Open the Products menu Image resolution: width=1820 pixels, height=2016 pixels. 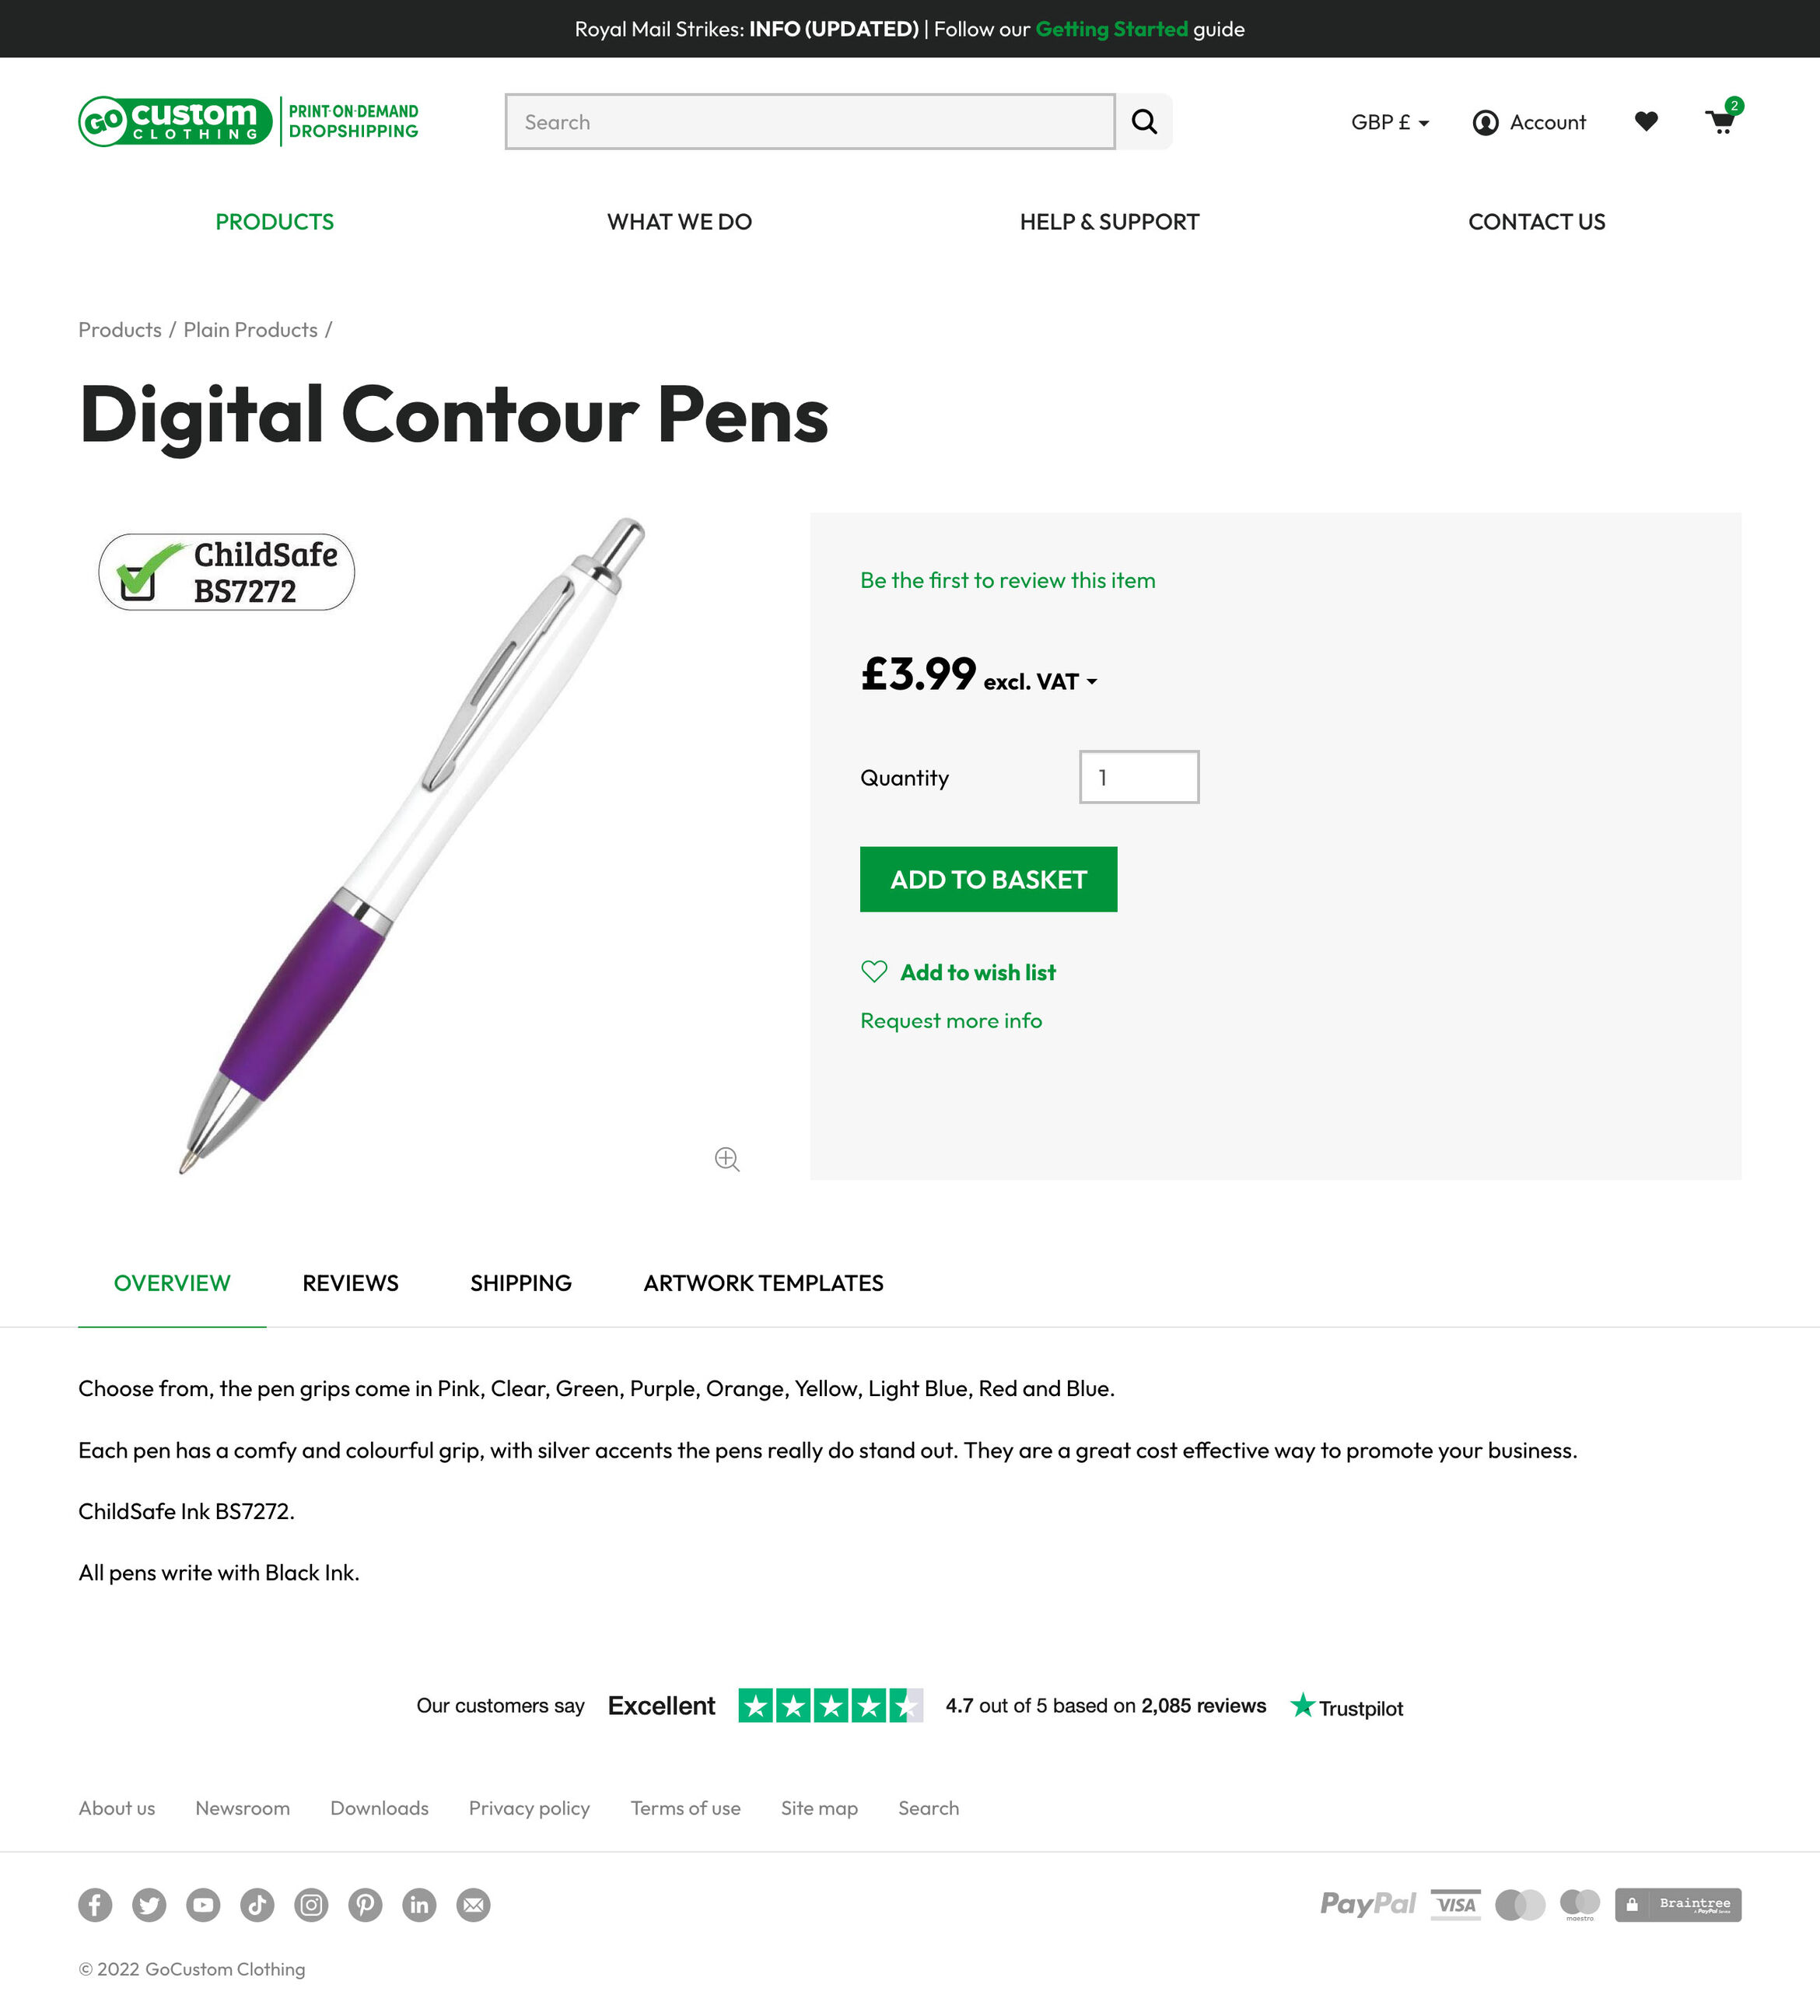click(x=275, y=222)
